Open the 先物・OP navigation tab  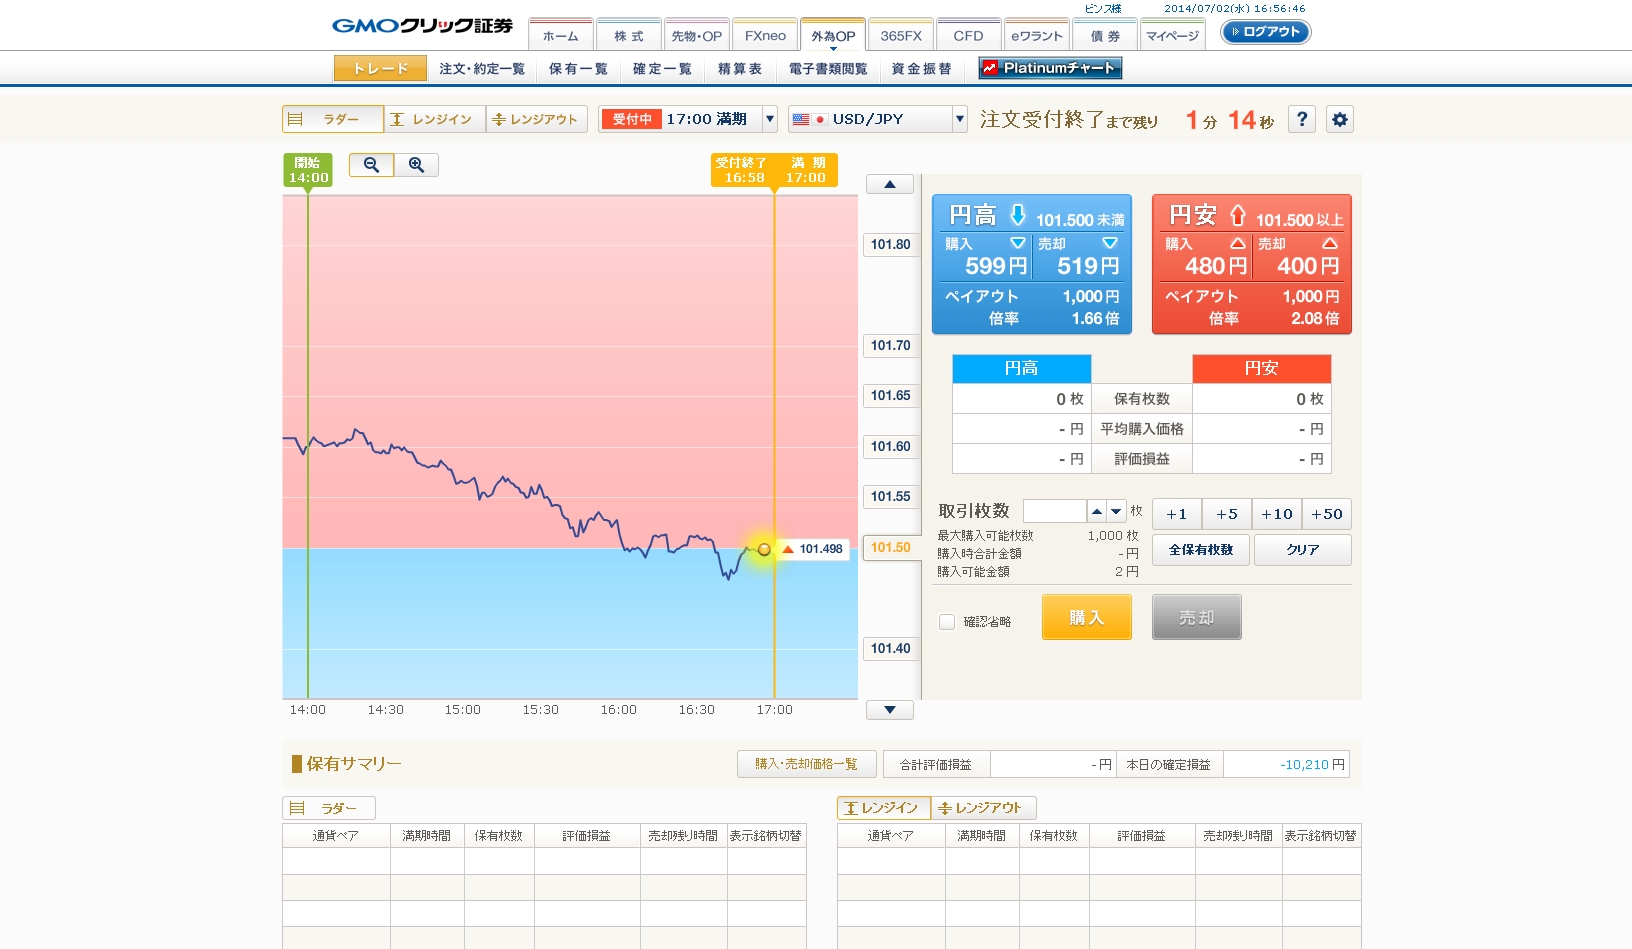(x=697, y=35)
